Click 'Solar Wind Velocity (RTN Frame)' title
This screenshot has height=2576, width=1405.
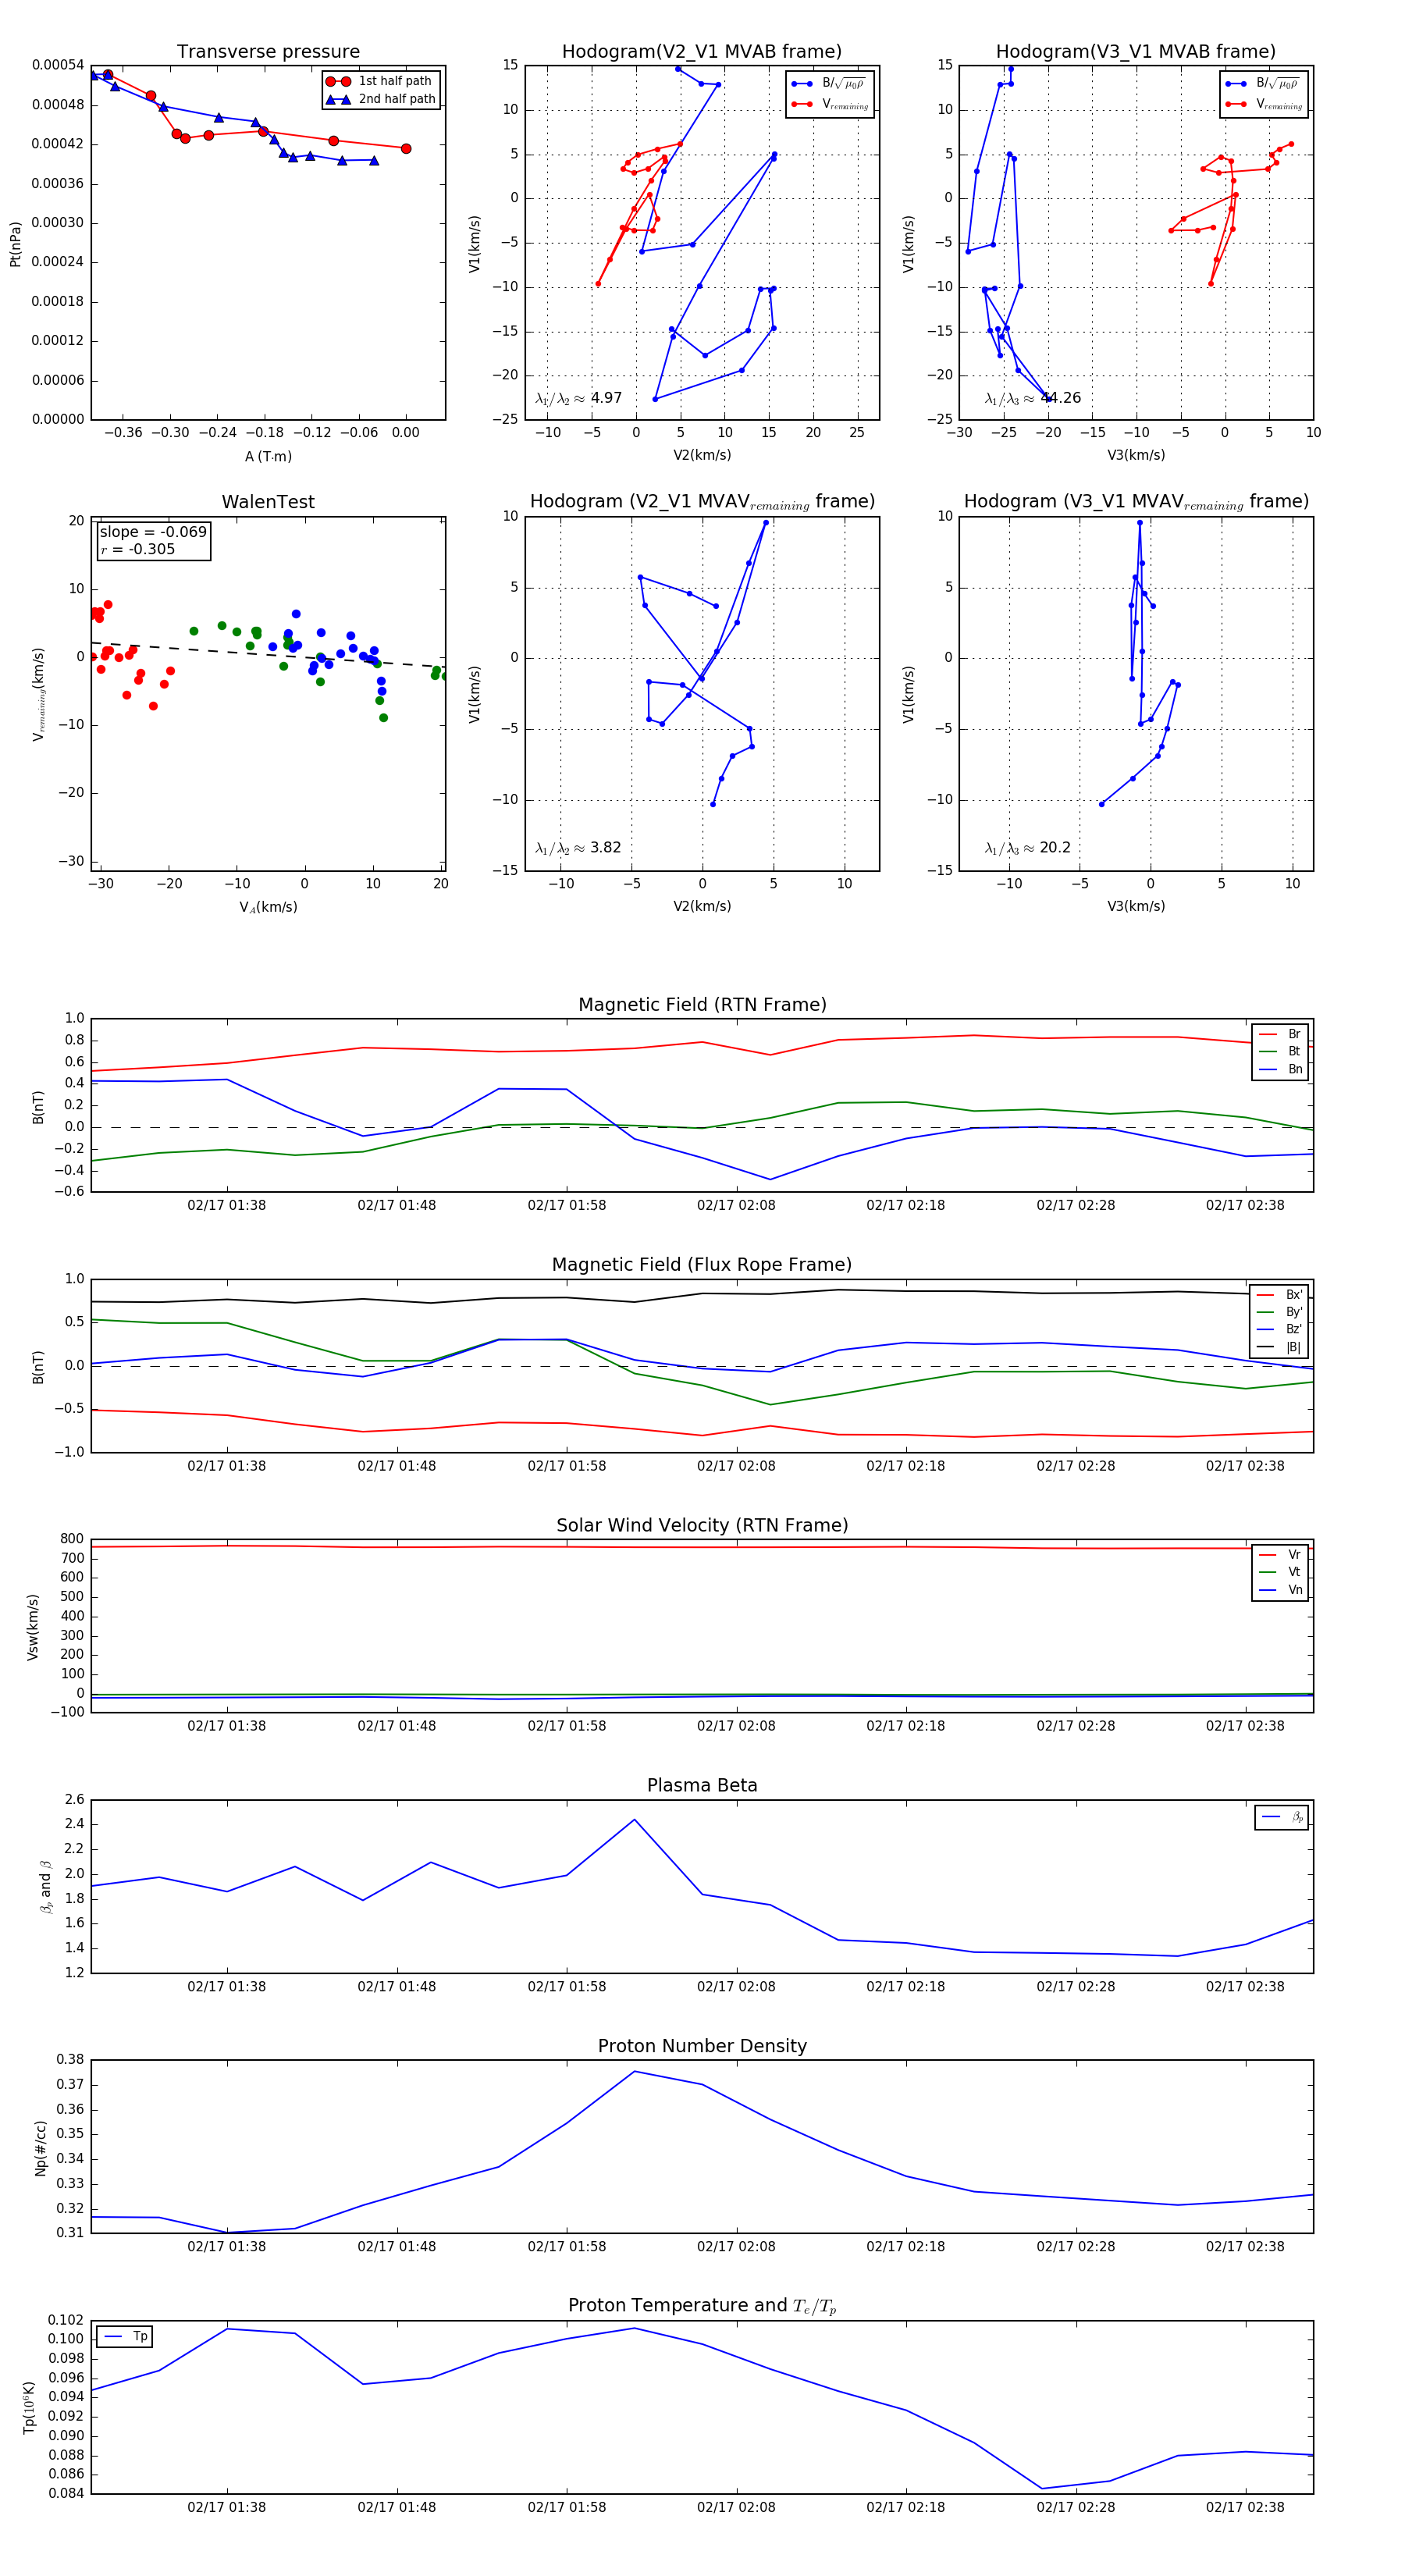[x=702, y=1526]
